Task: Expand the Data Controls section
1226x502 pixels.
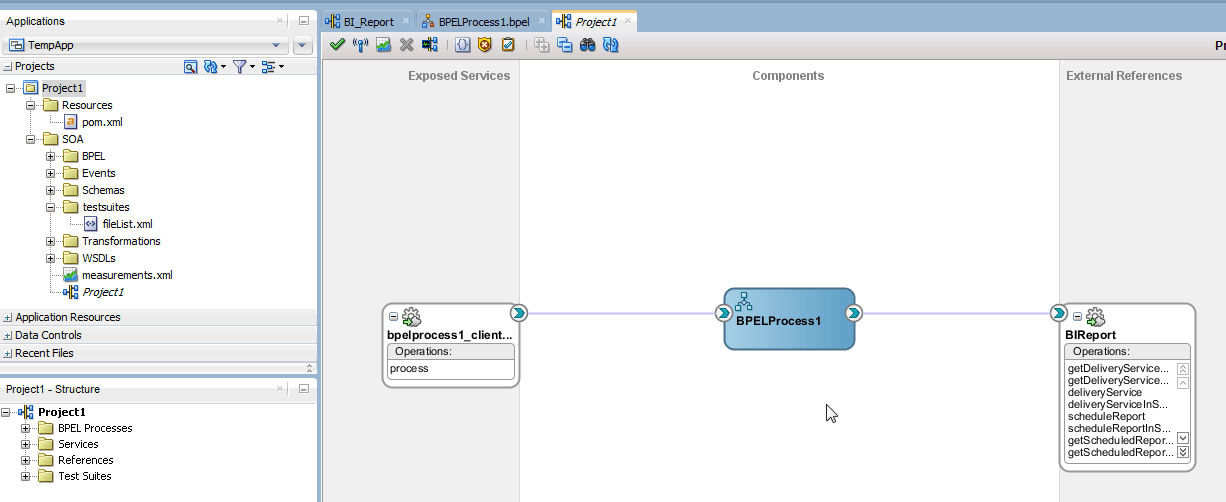Action: click(8, 335)
